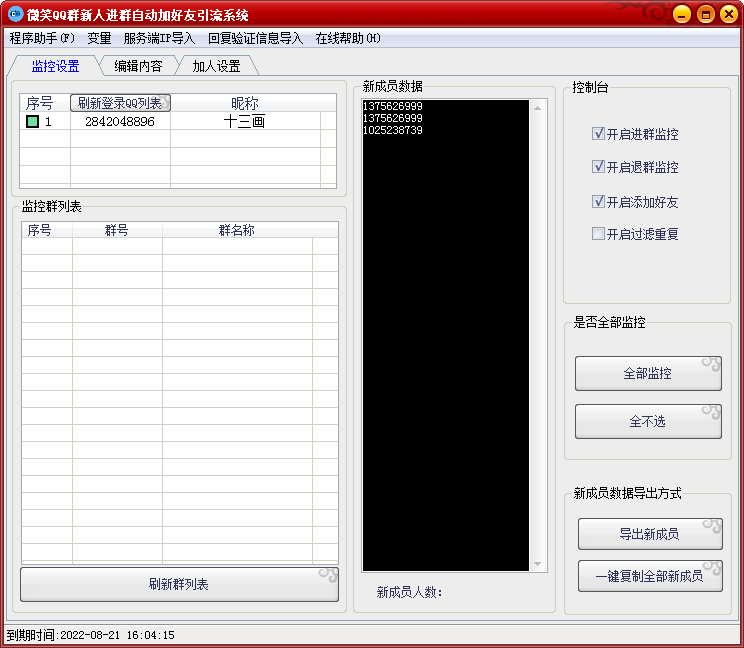744x648 pixels.
Task: Click 到期时间 status bar text
Action: tap(91, 635)
